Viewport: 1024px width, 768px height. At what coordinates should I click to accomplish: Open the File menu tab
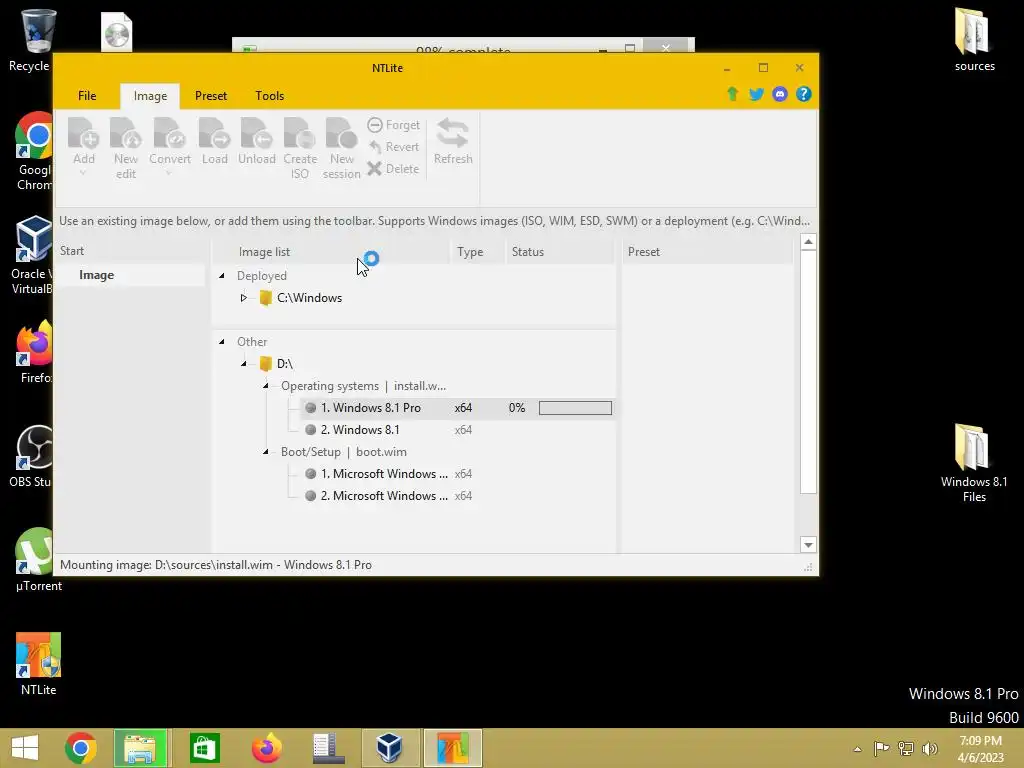[x=87, y=96]
